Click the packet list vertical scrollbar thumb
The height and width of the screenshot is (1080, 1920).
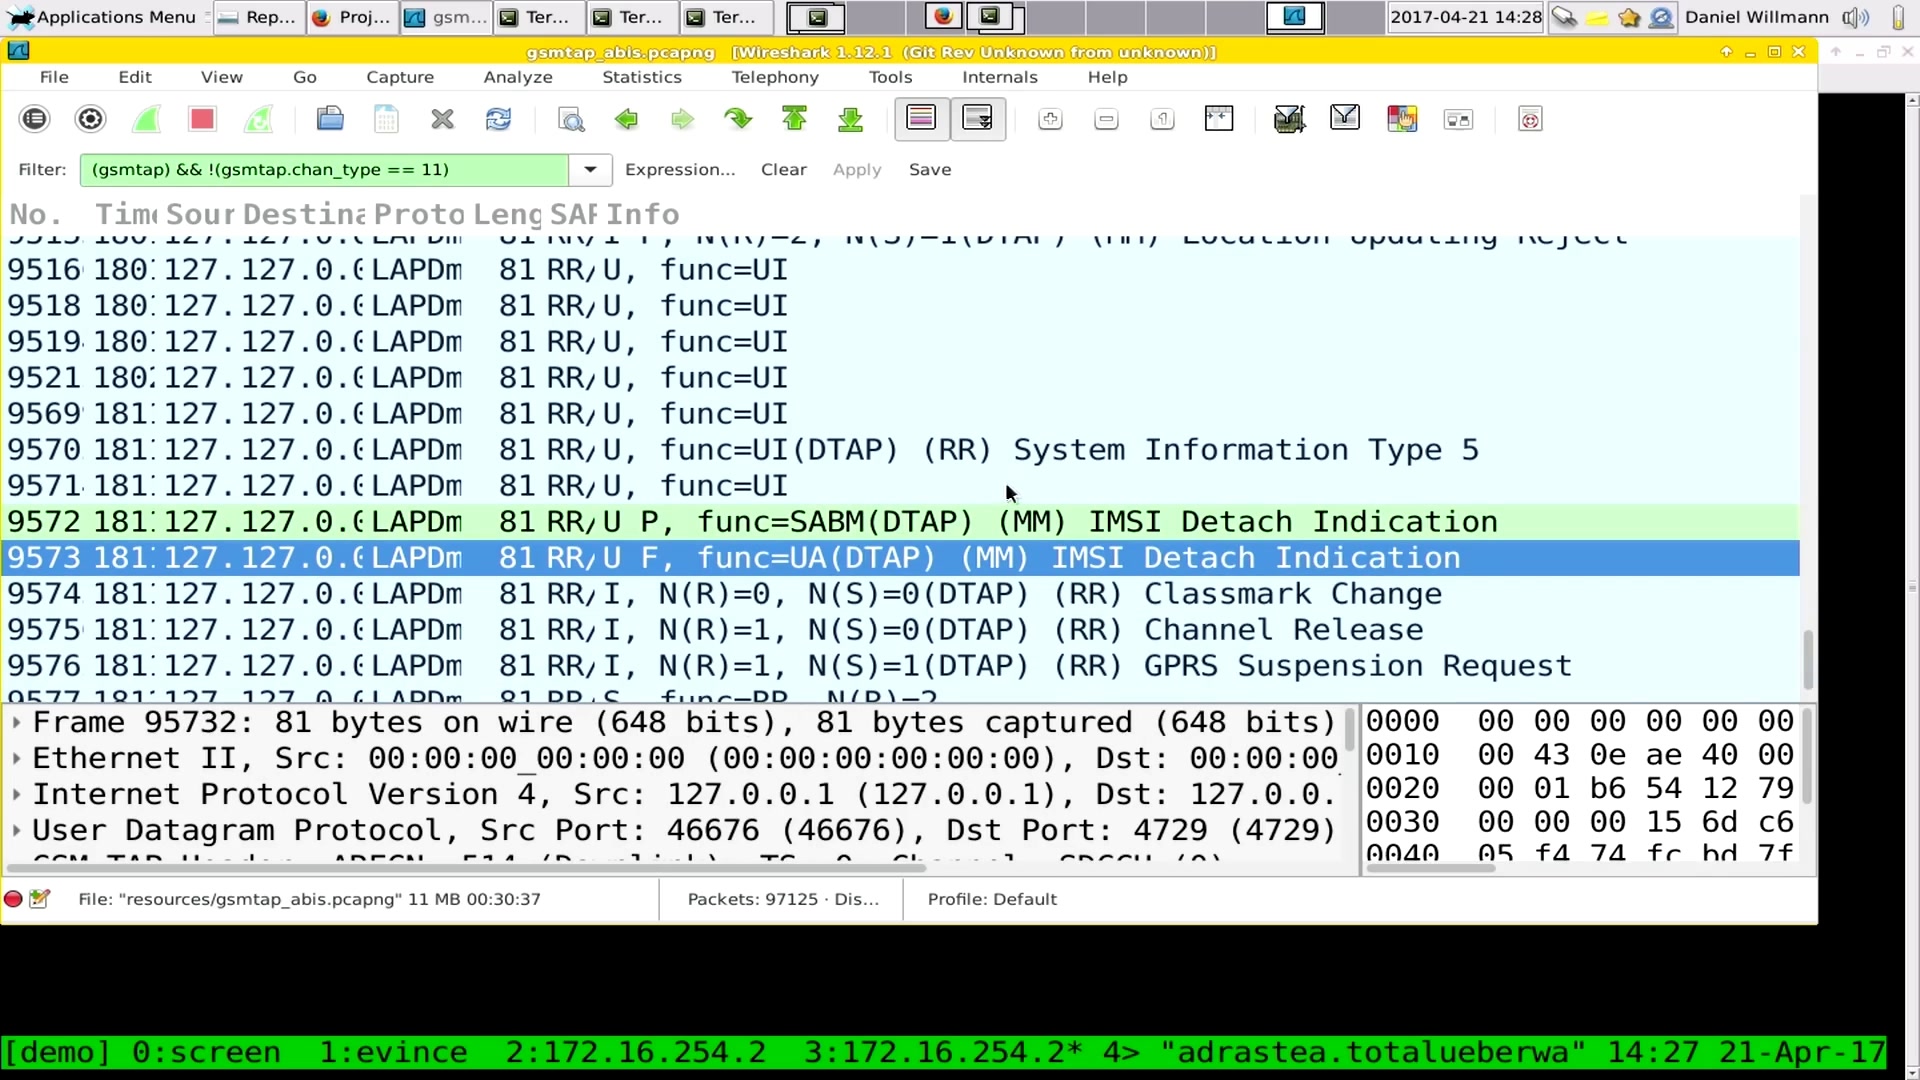pos(1807,660)
